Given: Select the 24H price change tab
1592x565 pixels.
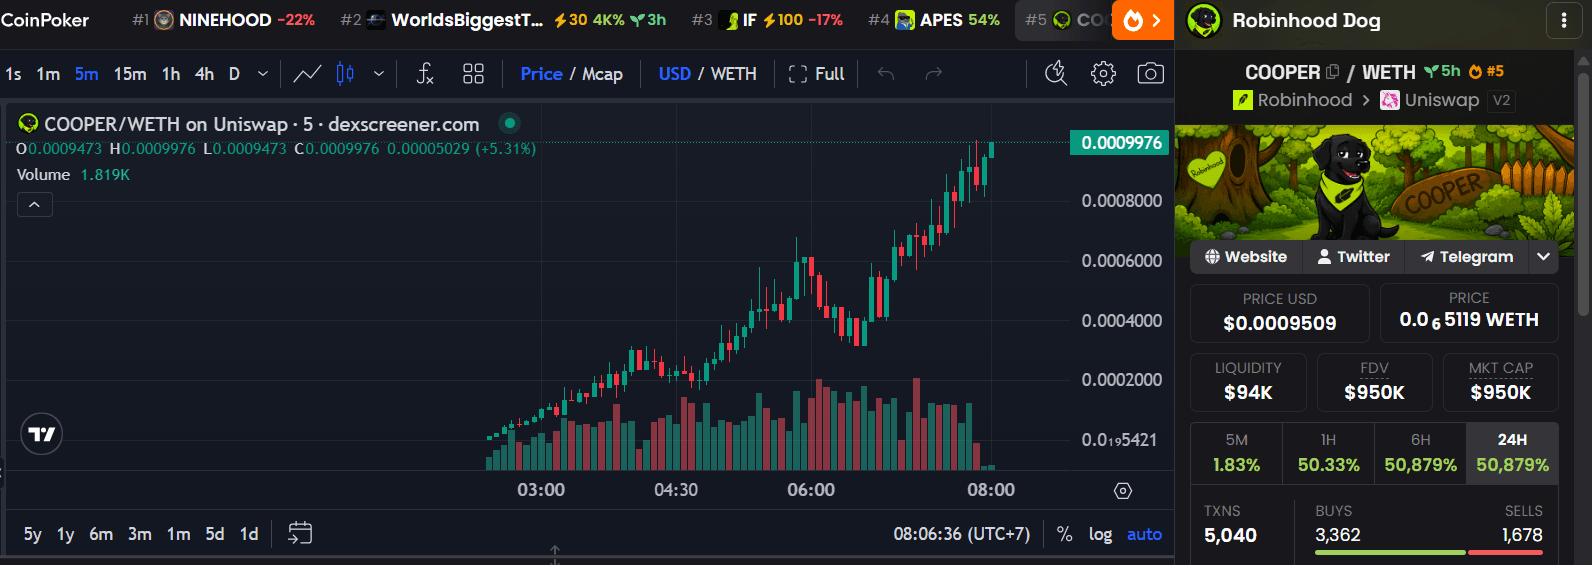Looking at the screenshot, I should coord(1512,453).
